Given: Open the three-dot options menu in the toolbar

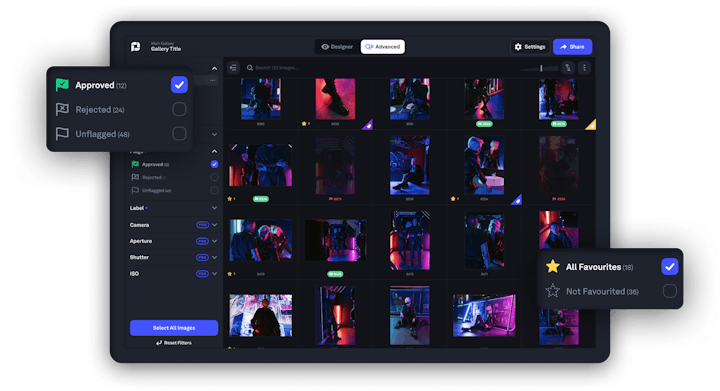Looking at the screenshot, I should (584, 68).
